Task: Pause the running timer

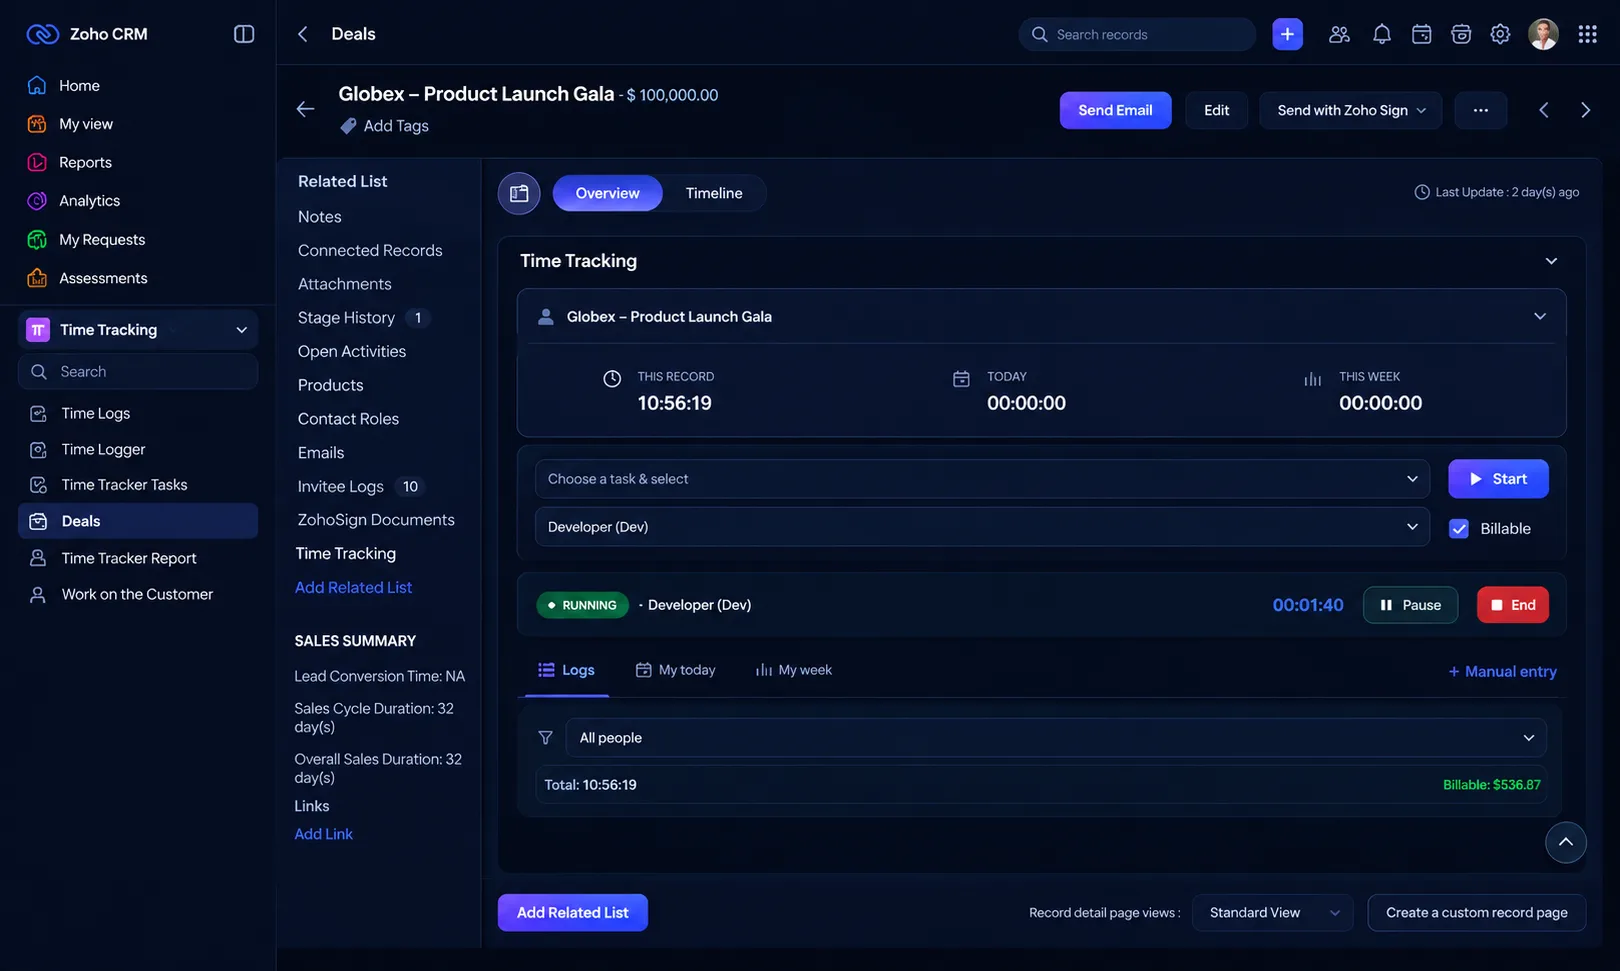Action: (1410, 605)
